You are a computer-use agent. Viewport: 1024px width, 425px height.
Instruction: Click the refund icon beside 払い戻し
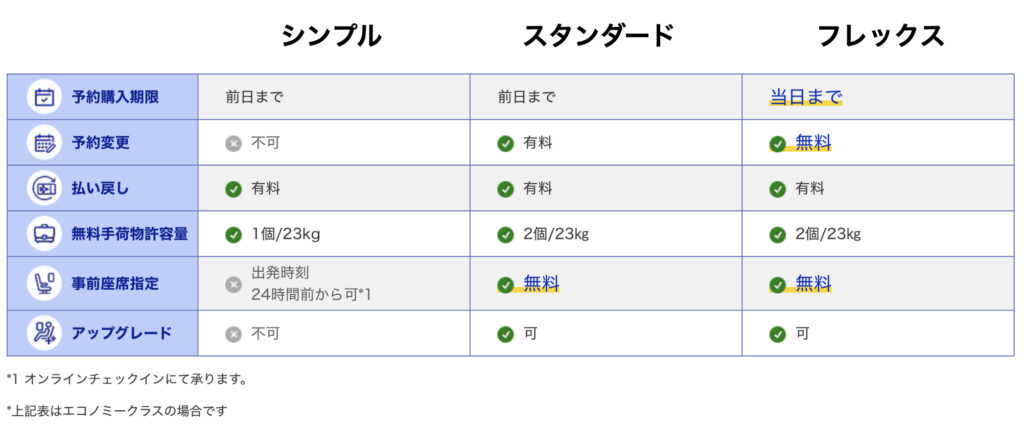pos(44,189)
